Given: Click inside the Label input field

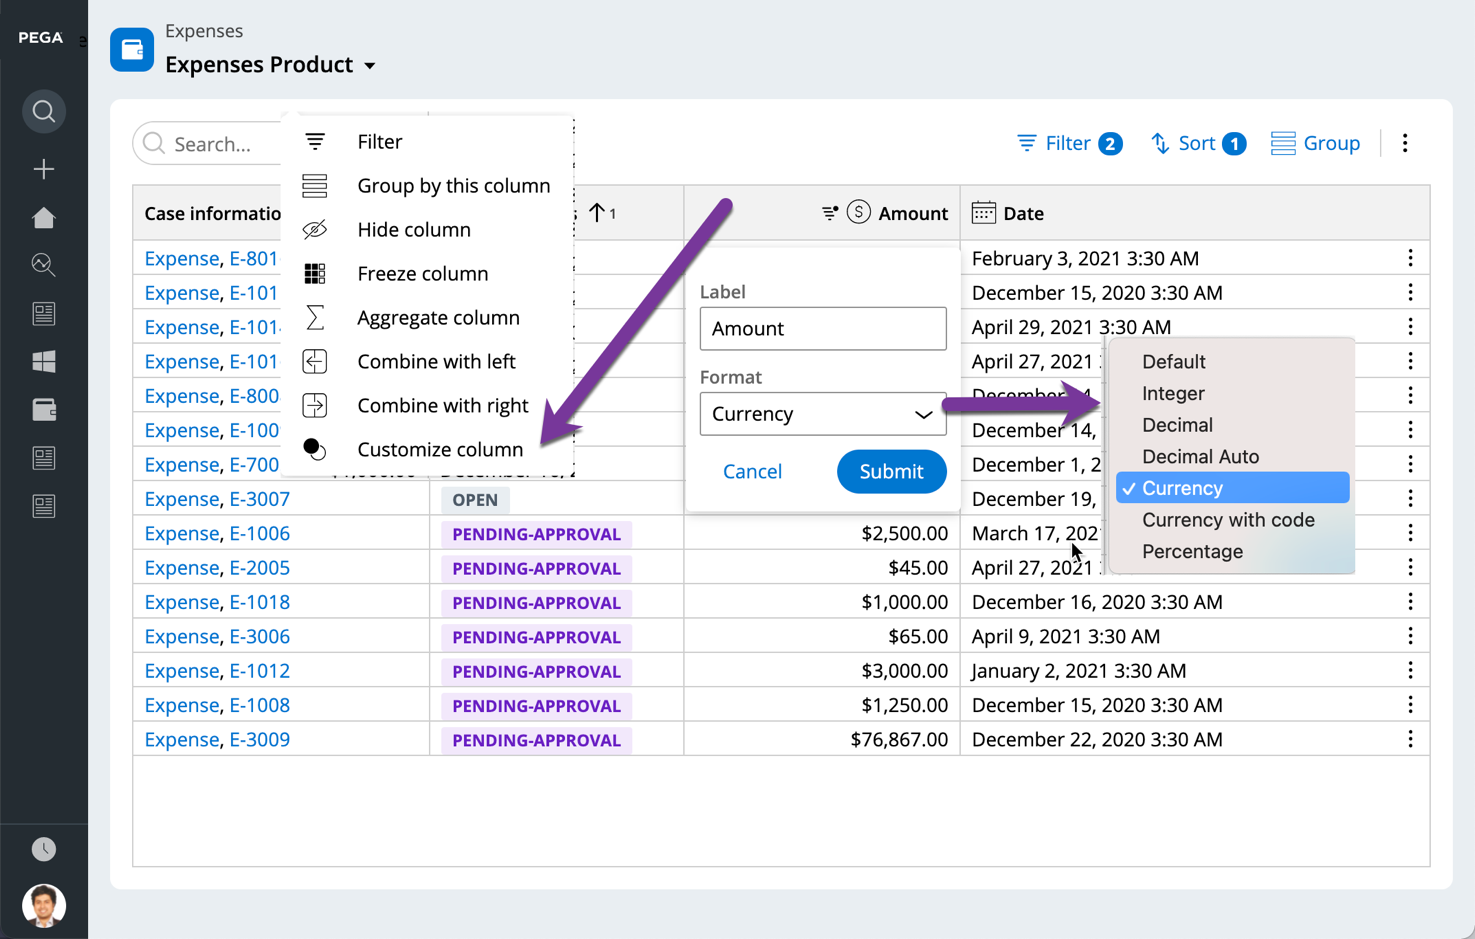Looking at the screenshot, I should pos(822,328).
